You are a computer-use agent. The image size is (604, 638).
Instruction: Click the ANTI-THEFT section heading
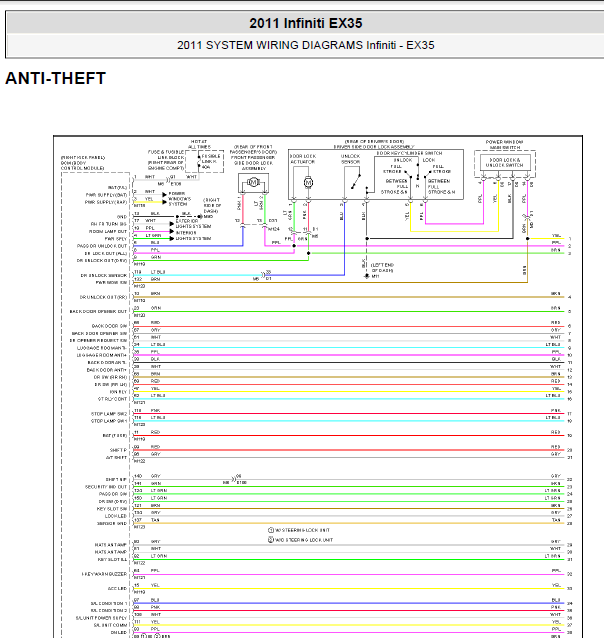55,78
